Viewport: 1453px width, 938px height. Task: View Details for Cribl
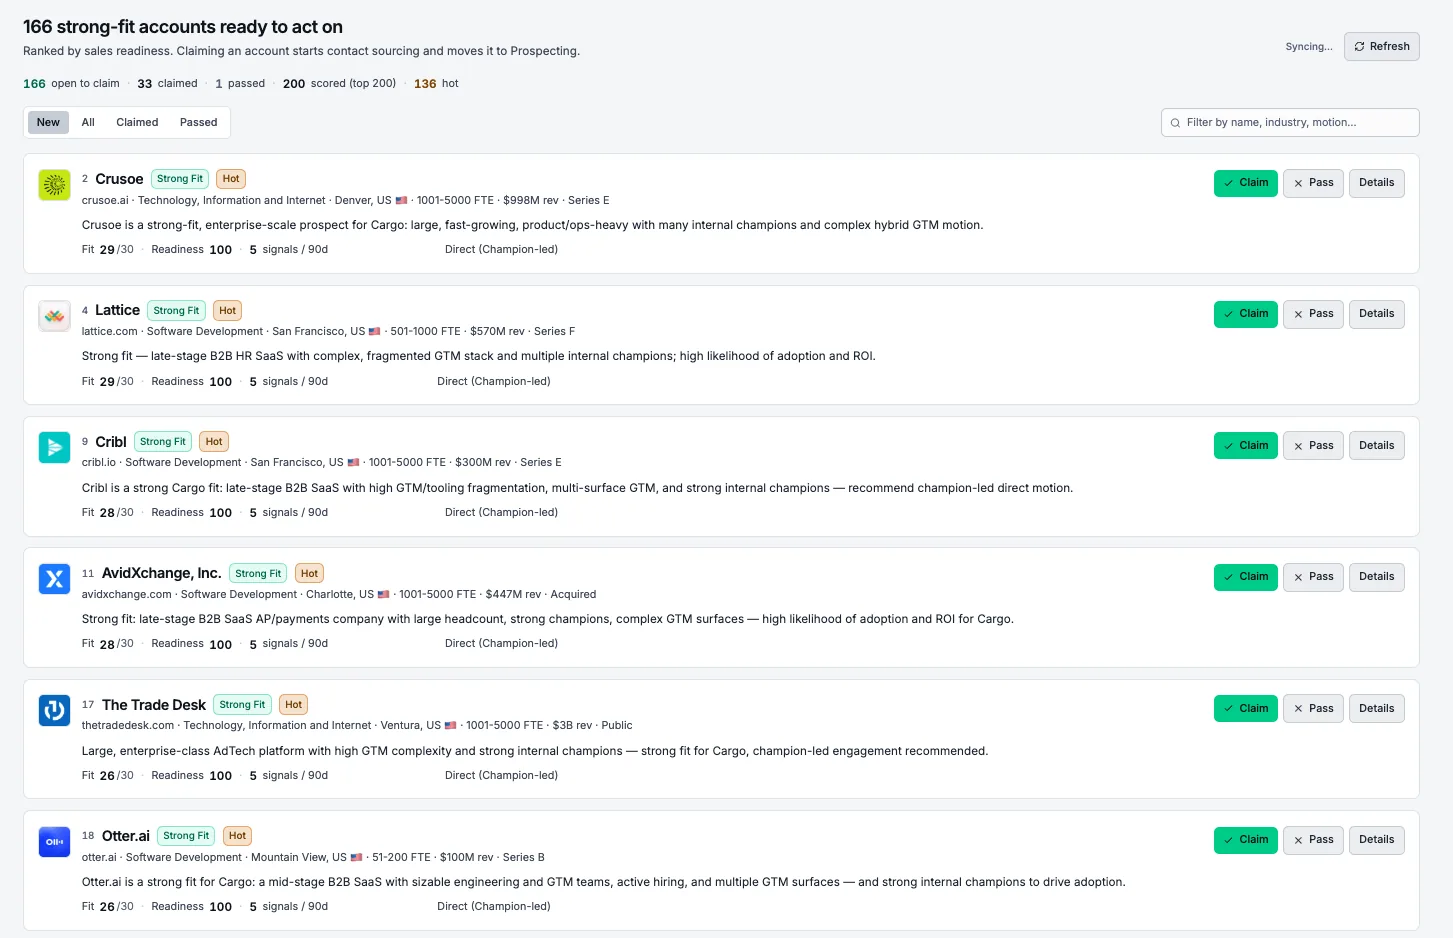1376,446
